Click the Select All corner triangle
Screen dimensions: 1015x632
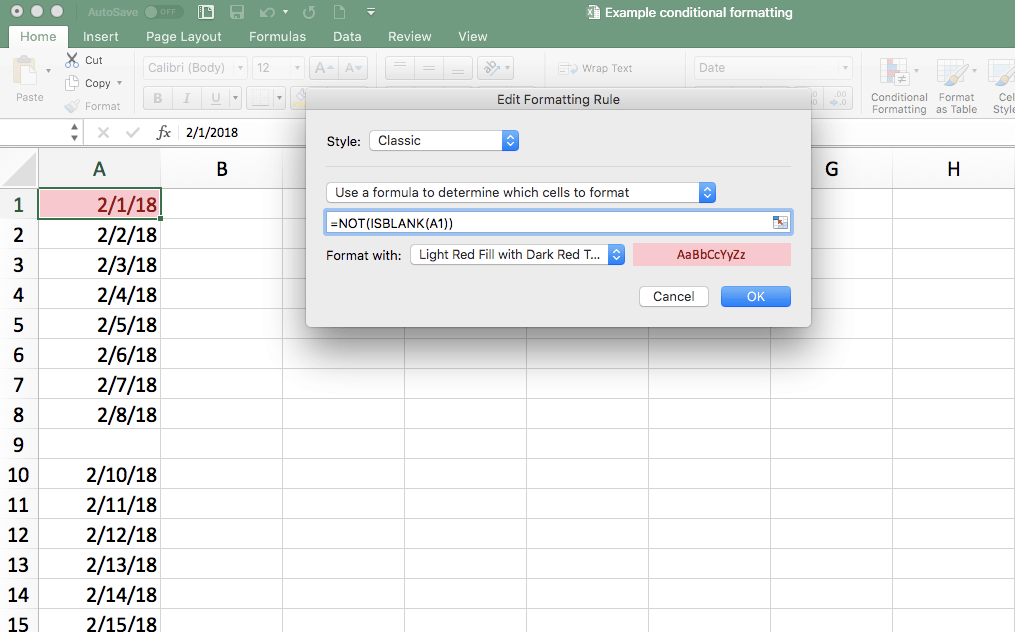(x=19, y=169)
